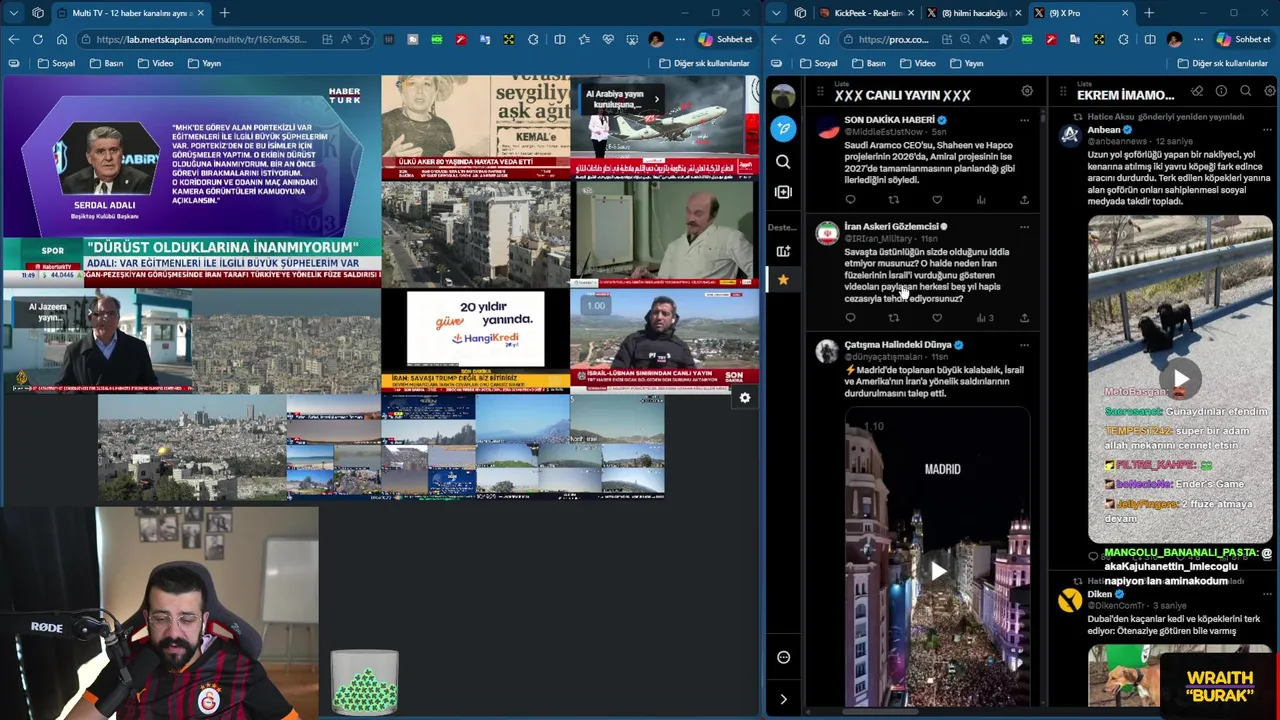Open Yayın bookmarks folder in X Pro window
This screenshot has height=720, width=1280.
point(966,63)
